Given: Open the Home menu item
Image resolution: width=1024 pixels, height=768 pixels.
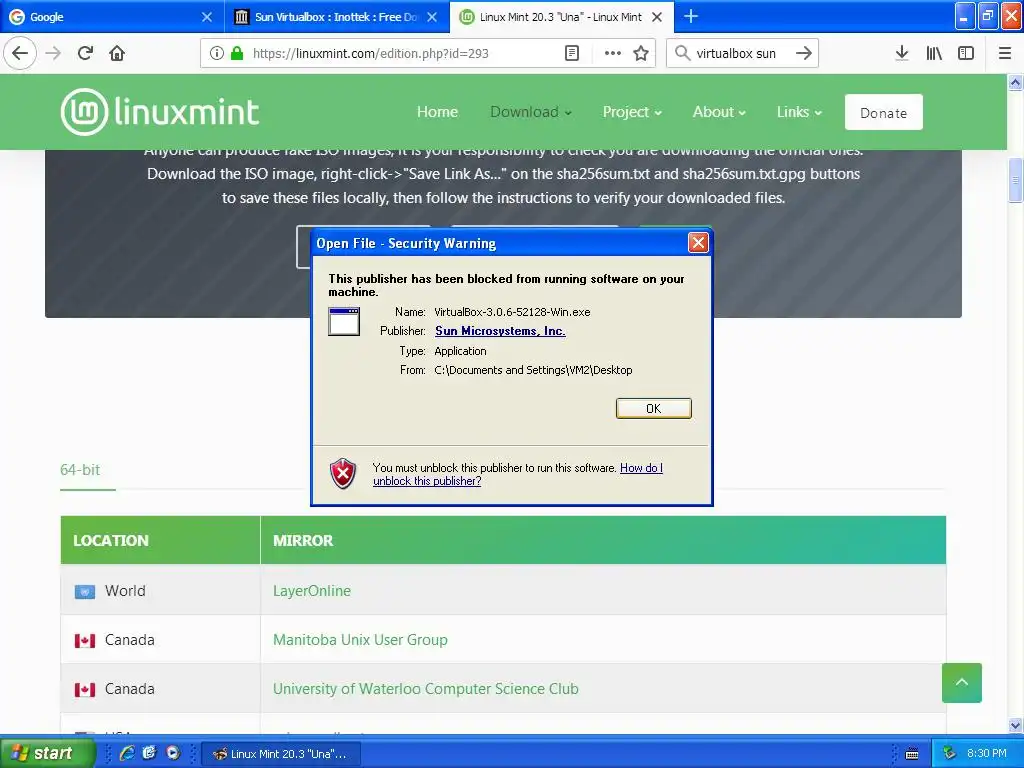Looking at the screenshot, I should [437, 112].
